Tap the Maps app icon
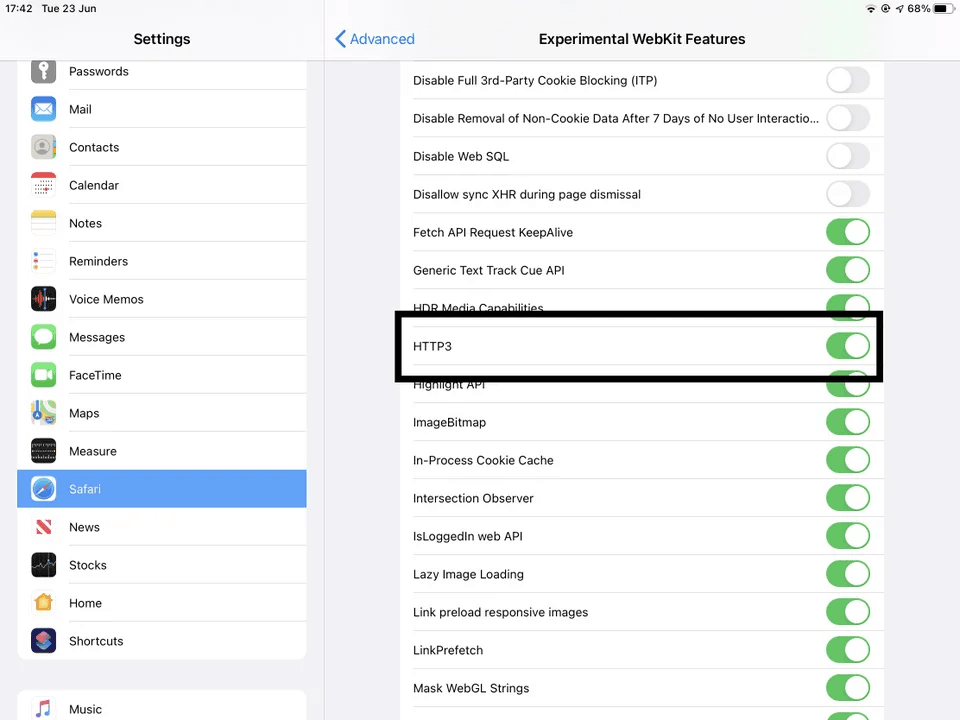The height and width of the screenshot is (720, 960). pyautogui.click(x=43, y=413)
